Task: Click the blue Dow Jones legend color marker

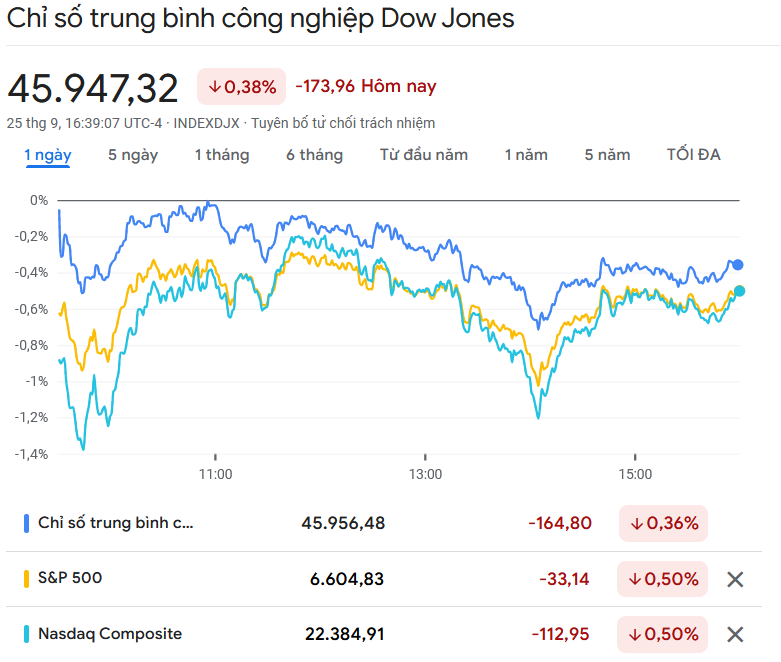Action: pos(26,523)
